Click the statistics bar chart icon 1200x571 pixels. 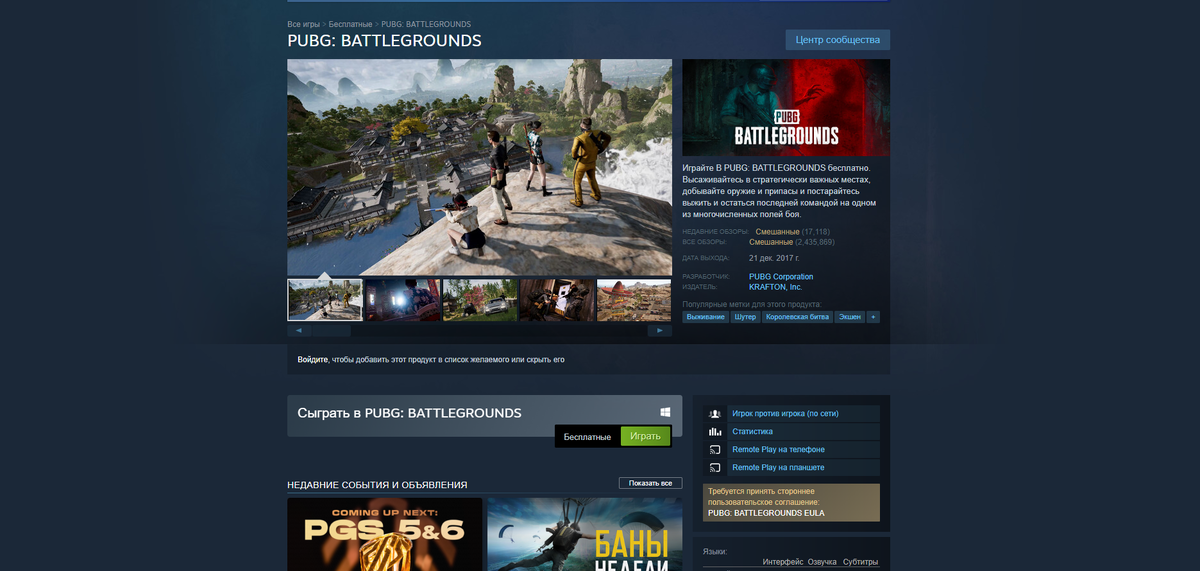click(x=715, y=431)
